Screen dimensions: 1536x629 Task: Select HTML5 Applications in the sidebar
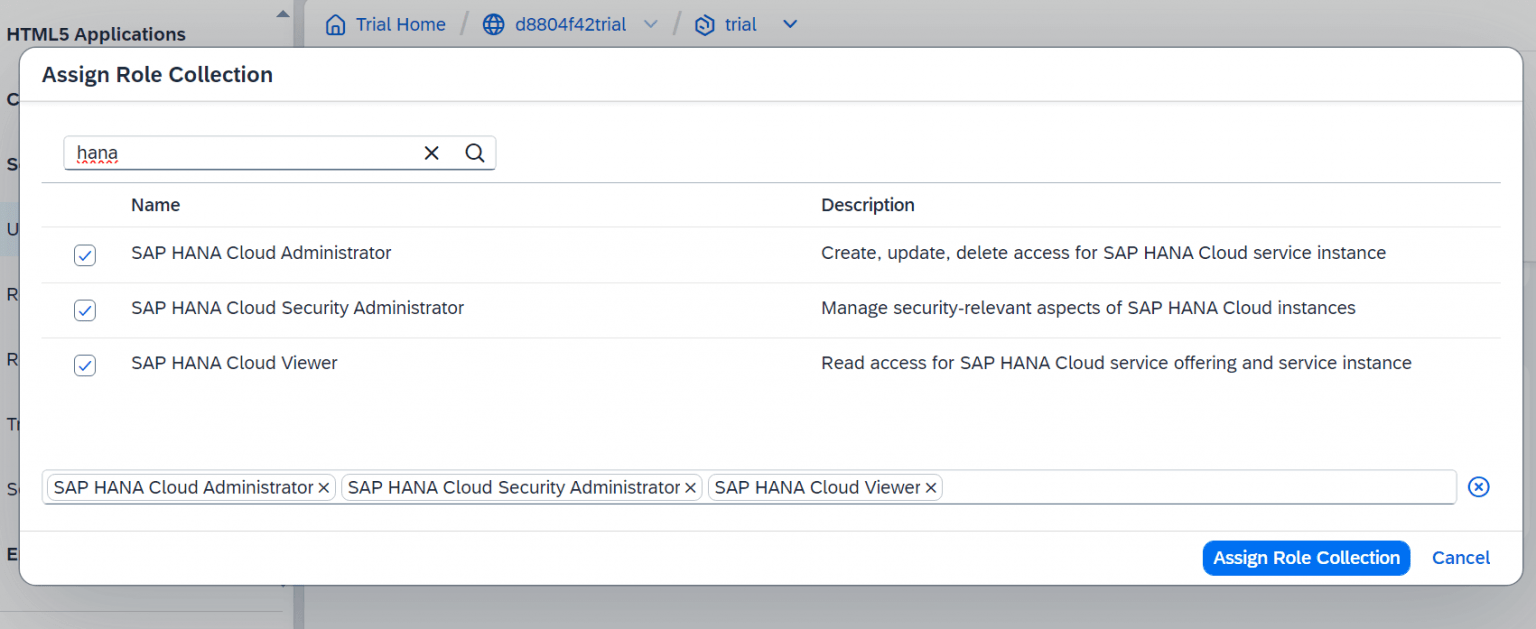(x=96, y=33)
